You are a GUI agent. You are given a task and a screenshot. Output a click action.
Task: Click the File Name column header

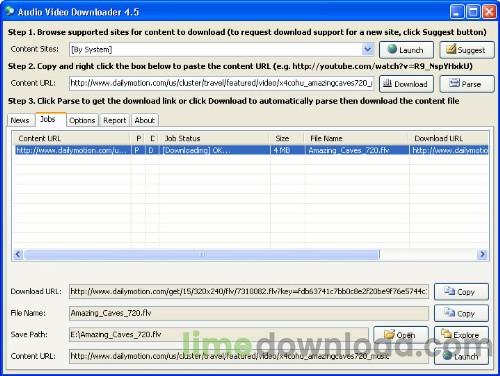[x=357, y=138]
